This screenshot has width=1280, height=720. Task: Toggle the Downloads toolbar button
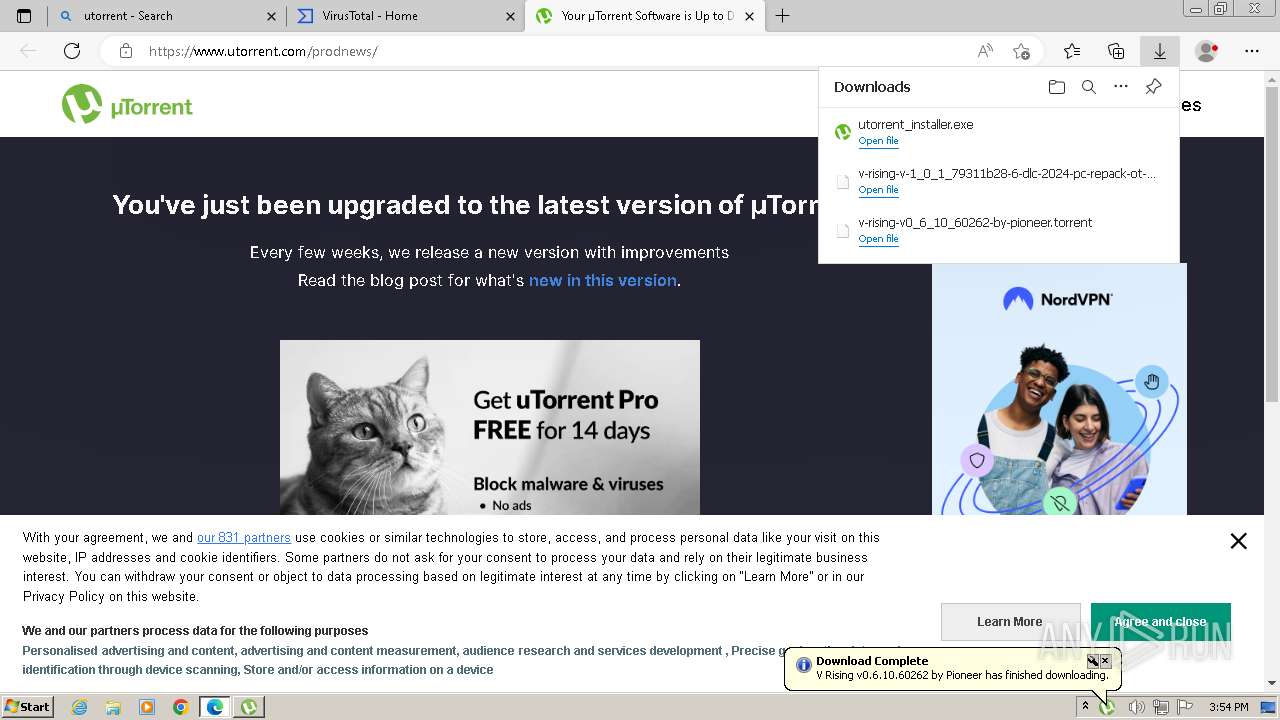tap(1160, 51)
